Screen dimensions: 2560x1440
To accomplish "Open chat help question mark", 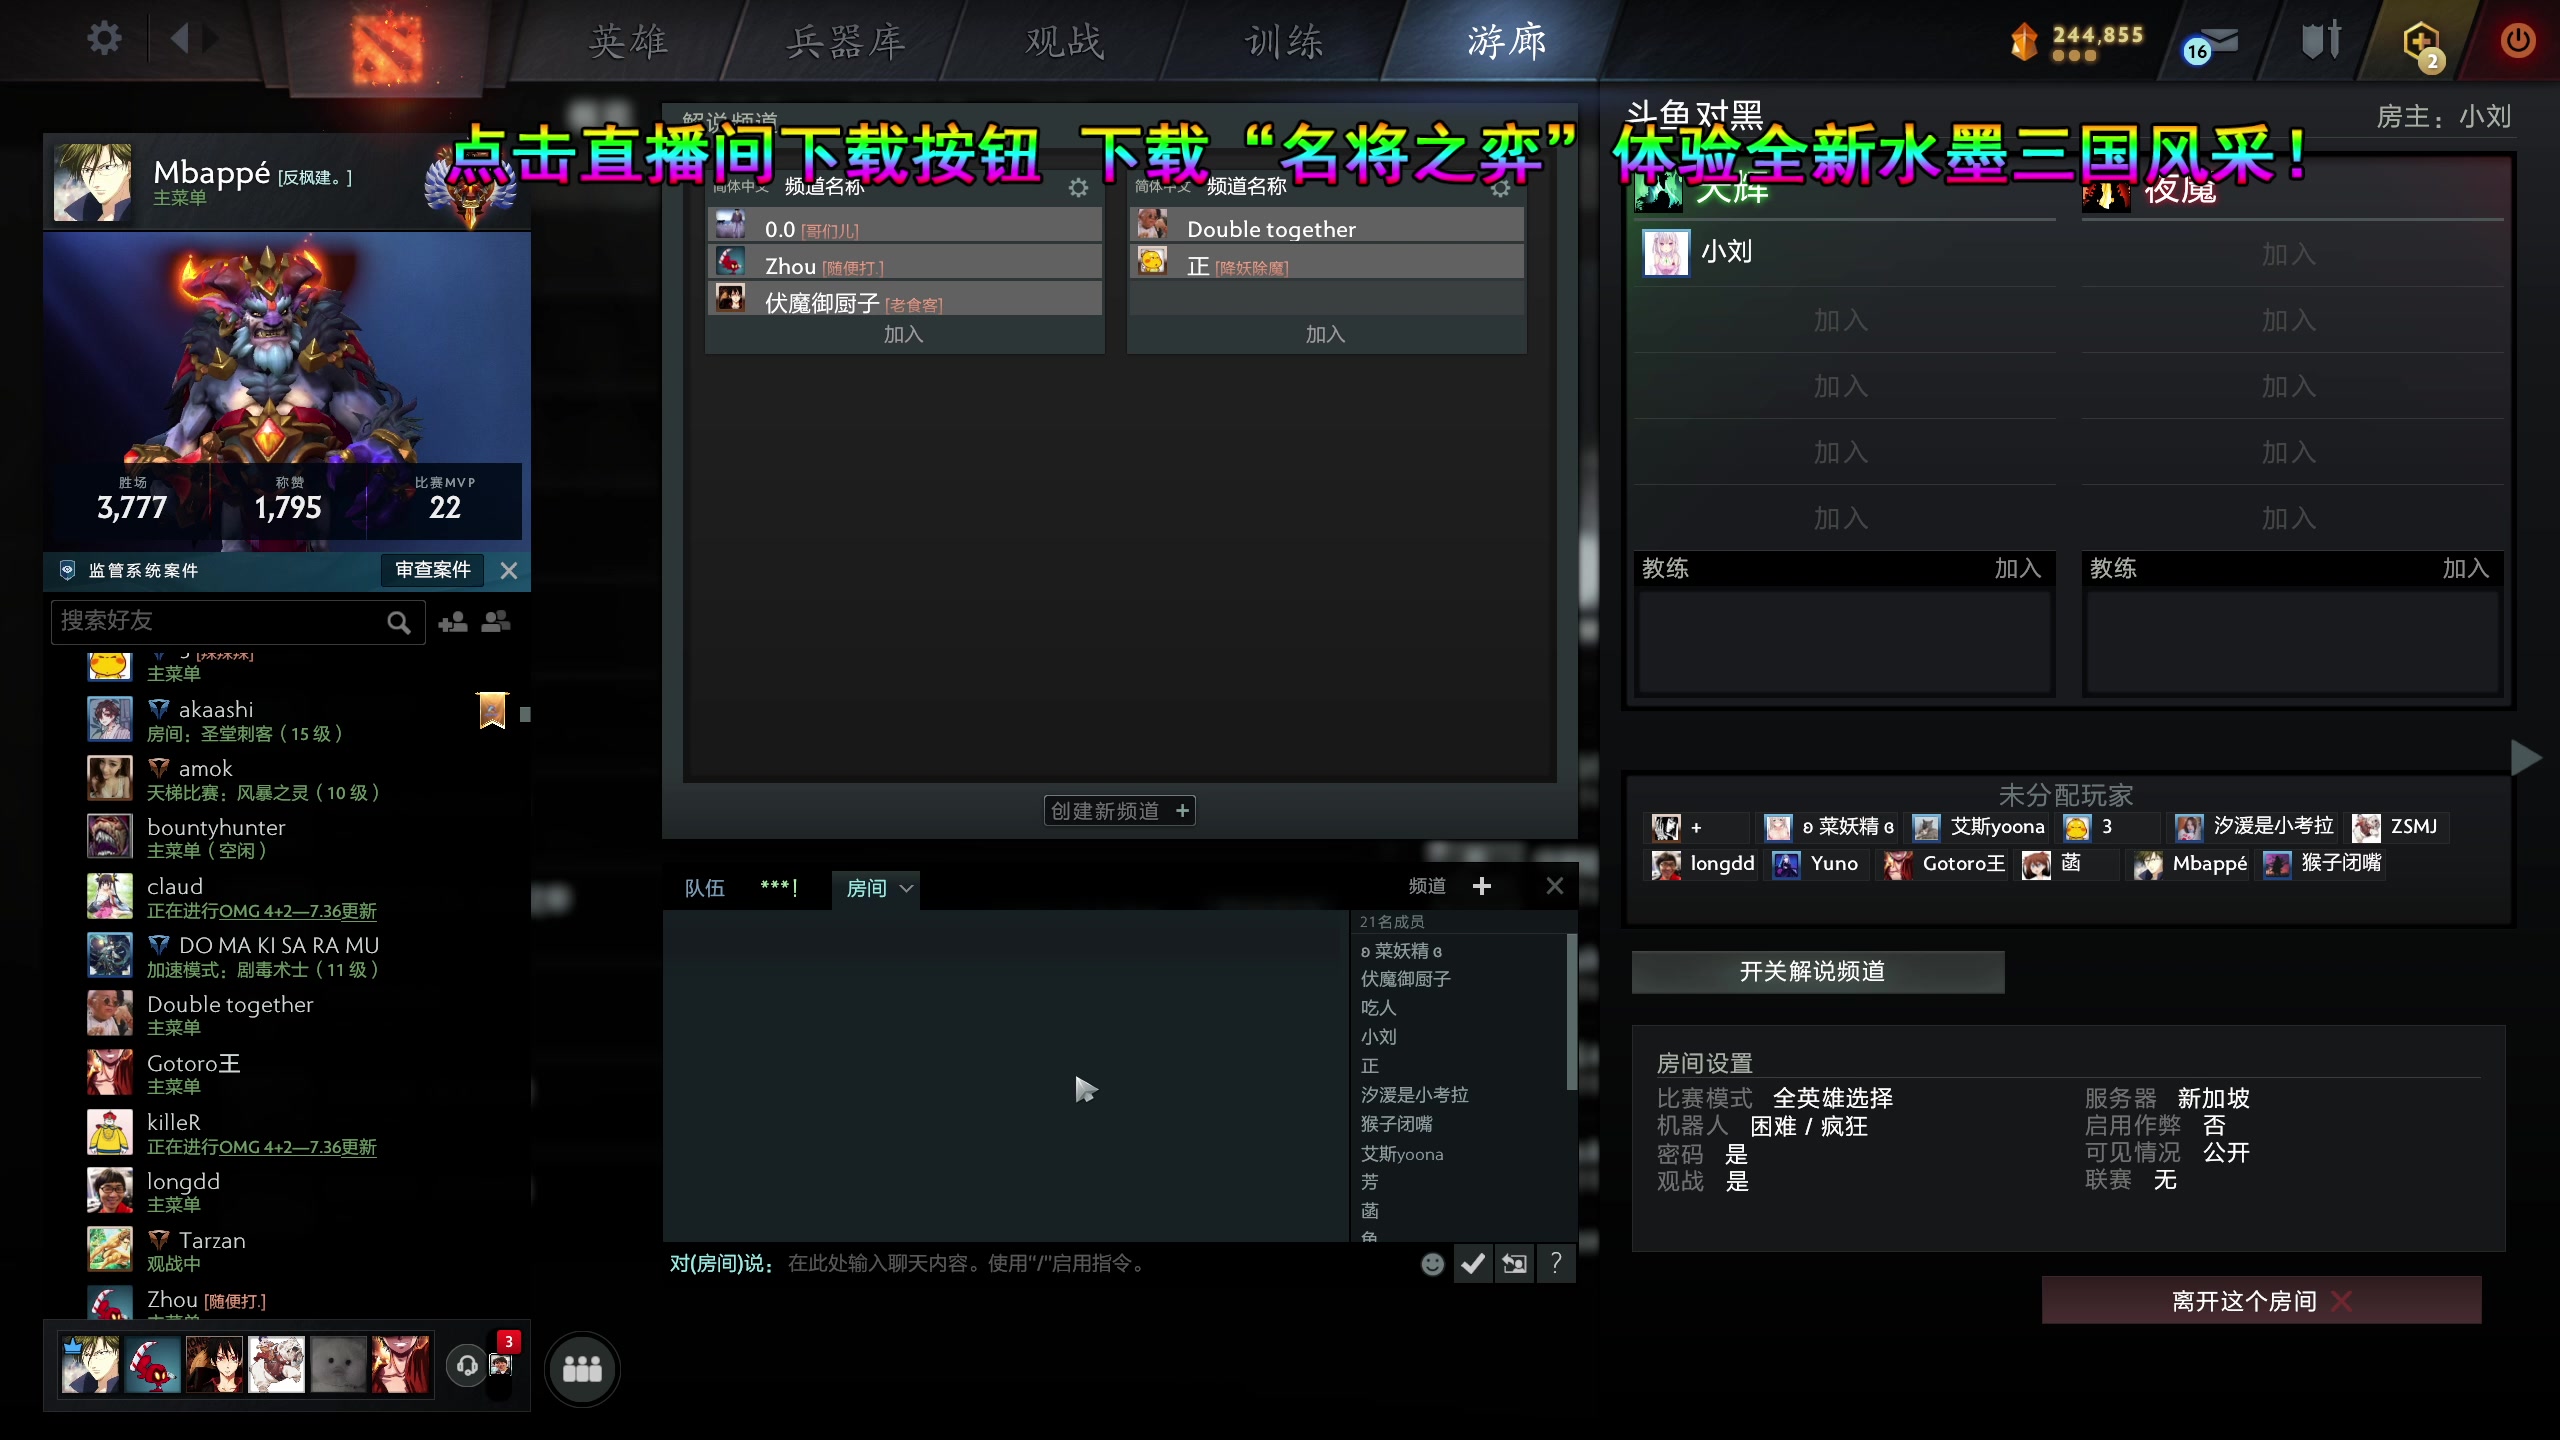I will click(x=1555, y=1264).
